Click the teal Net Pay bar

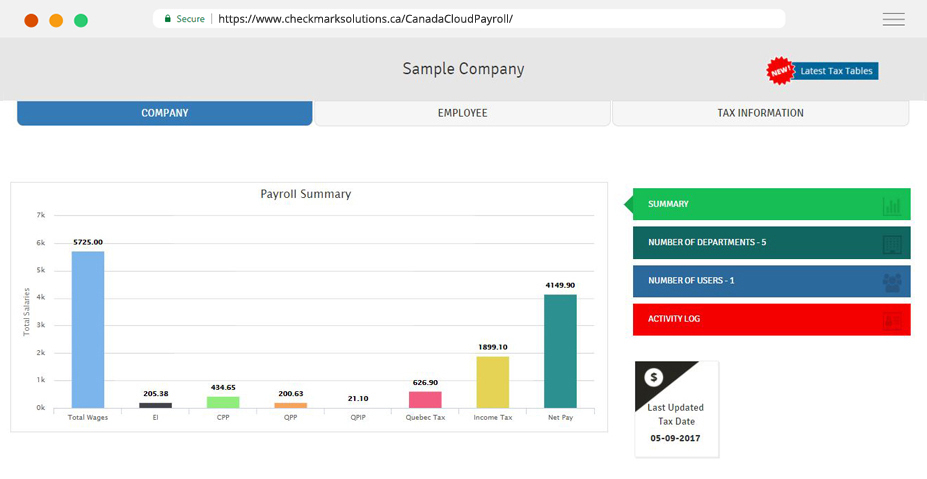[x=560, y=351]
